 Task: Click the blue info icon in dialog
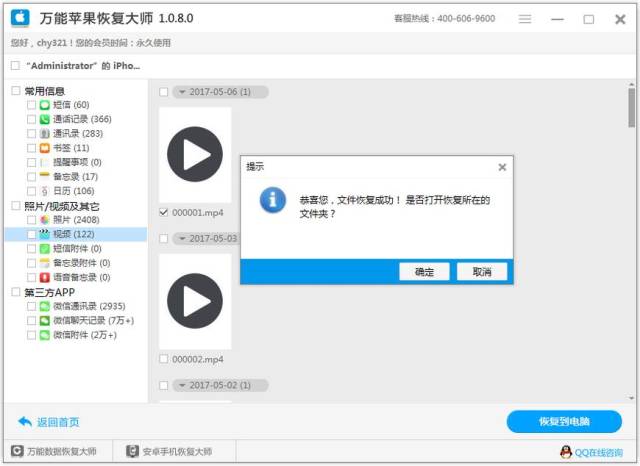point(273,200)
